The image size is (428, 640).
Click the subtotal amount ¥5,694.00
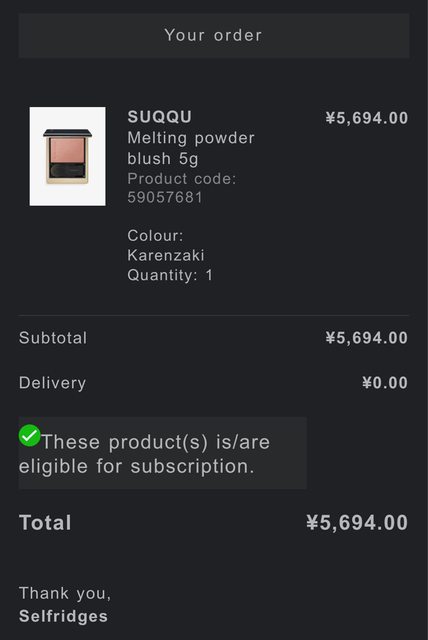(x=366, y=338)
